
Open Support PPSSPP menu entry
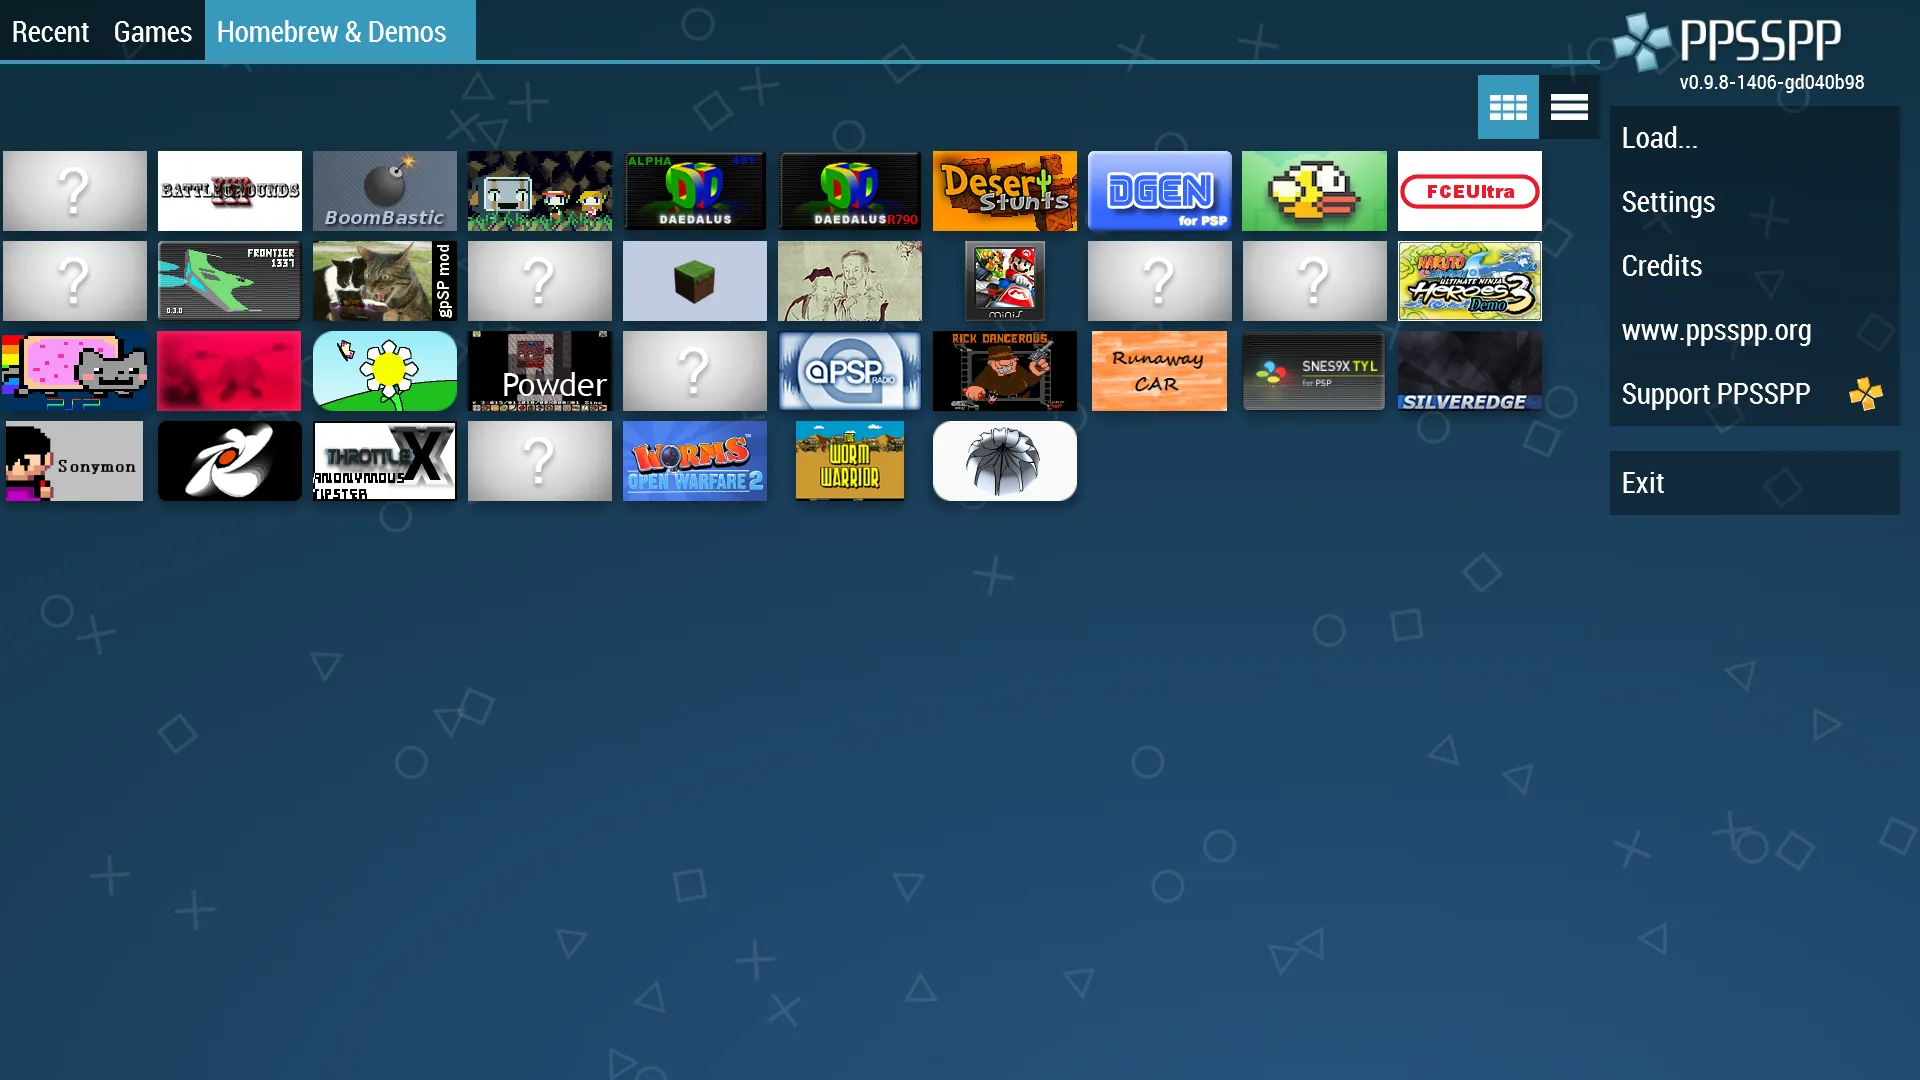pos(1734,393)
